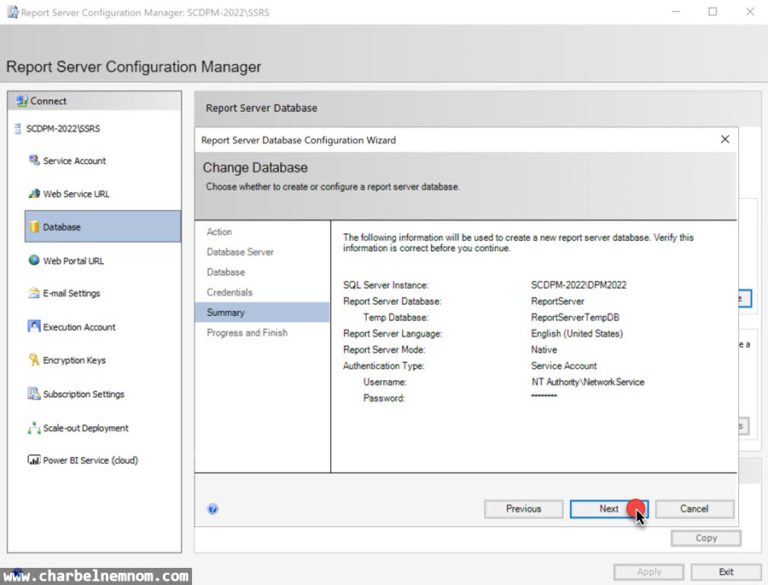Select the Database wizard step
This screenshot has height=585, width=768.
[x=226, y=272]
